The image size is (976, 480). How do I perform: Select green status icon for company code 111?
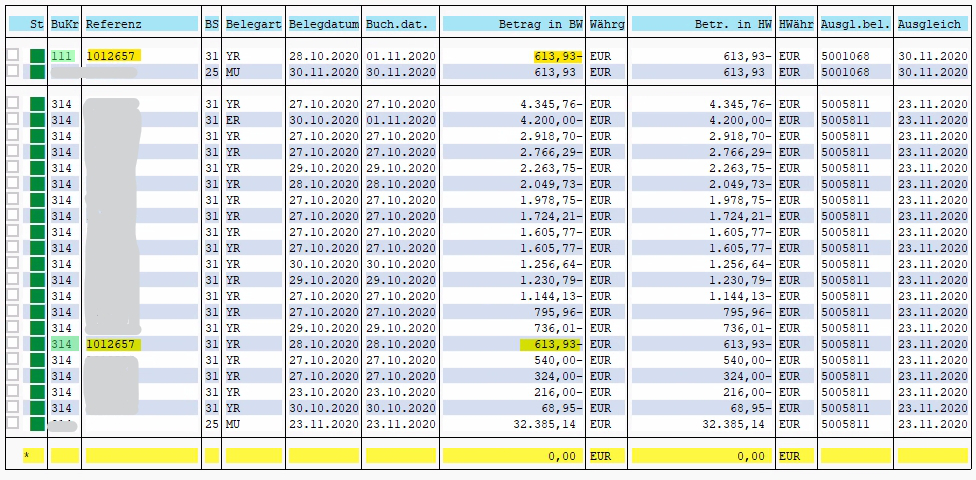pyautogui.click(x=38, y=56)
